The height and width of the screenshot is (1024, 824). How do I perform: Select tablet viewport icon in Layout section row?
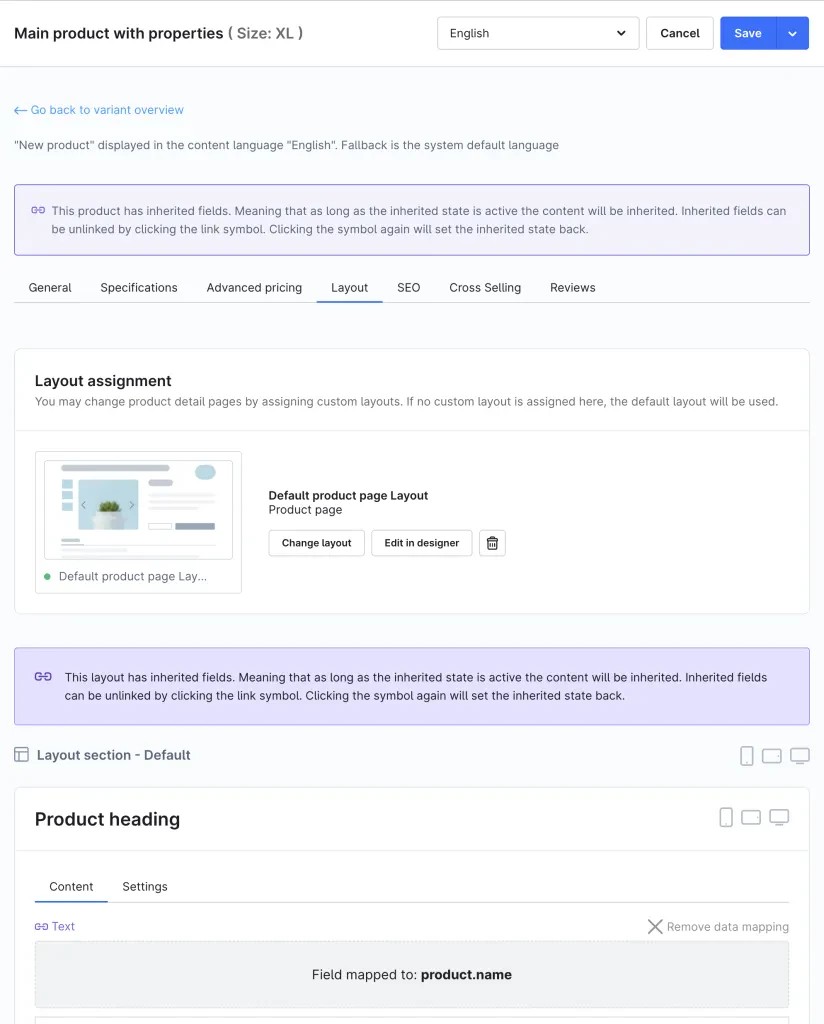pos(771,756)
